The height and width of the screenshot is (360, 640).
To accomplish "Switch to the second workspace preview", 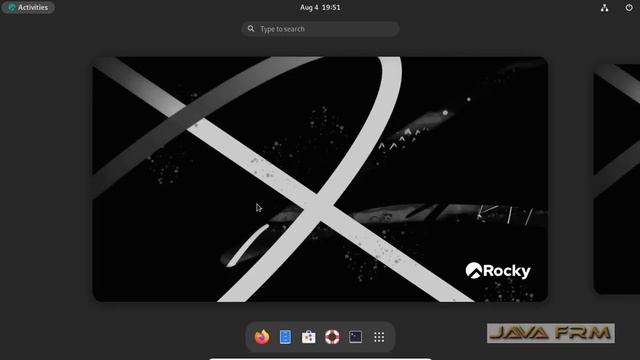I will (617, 179).
